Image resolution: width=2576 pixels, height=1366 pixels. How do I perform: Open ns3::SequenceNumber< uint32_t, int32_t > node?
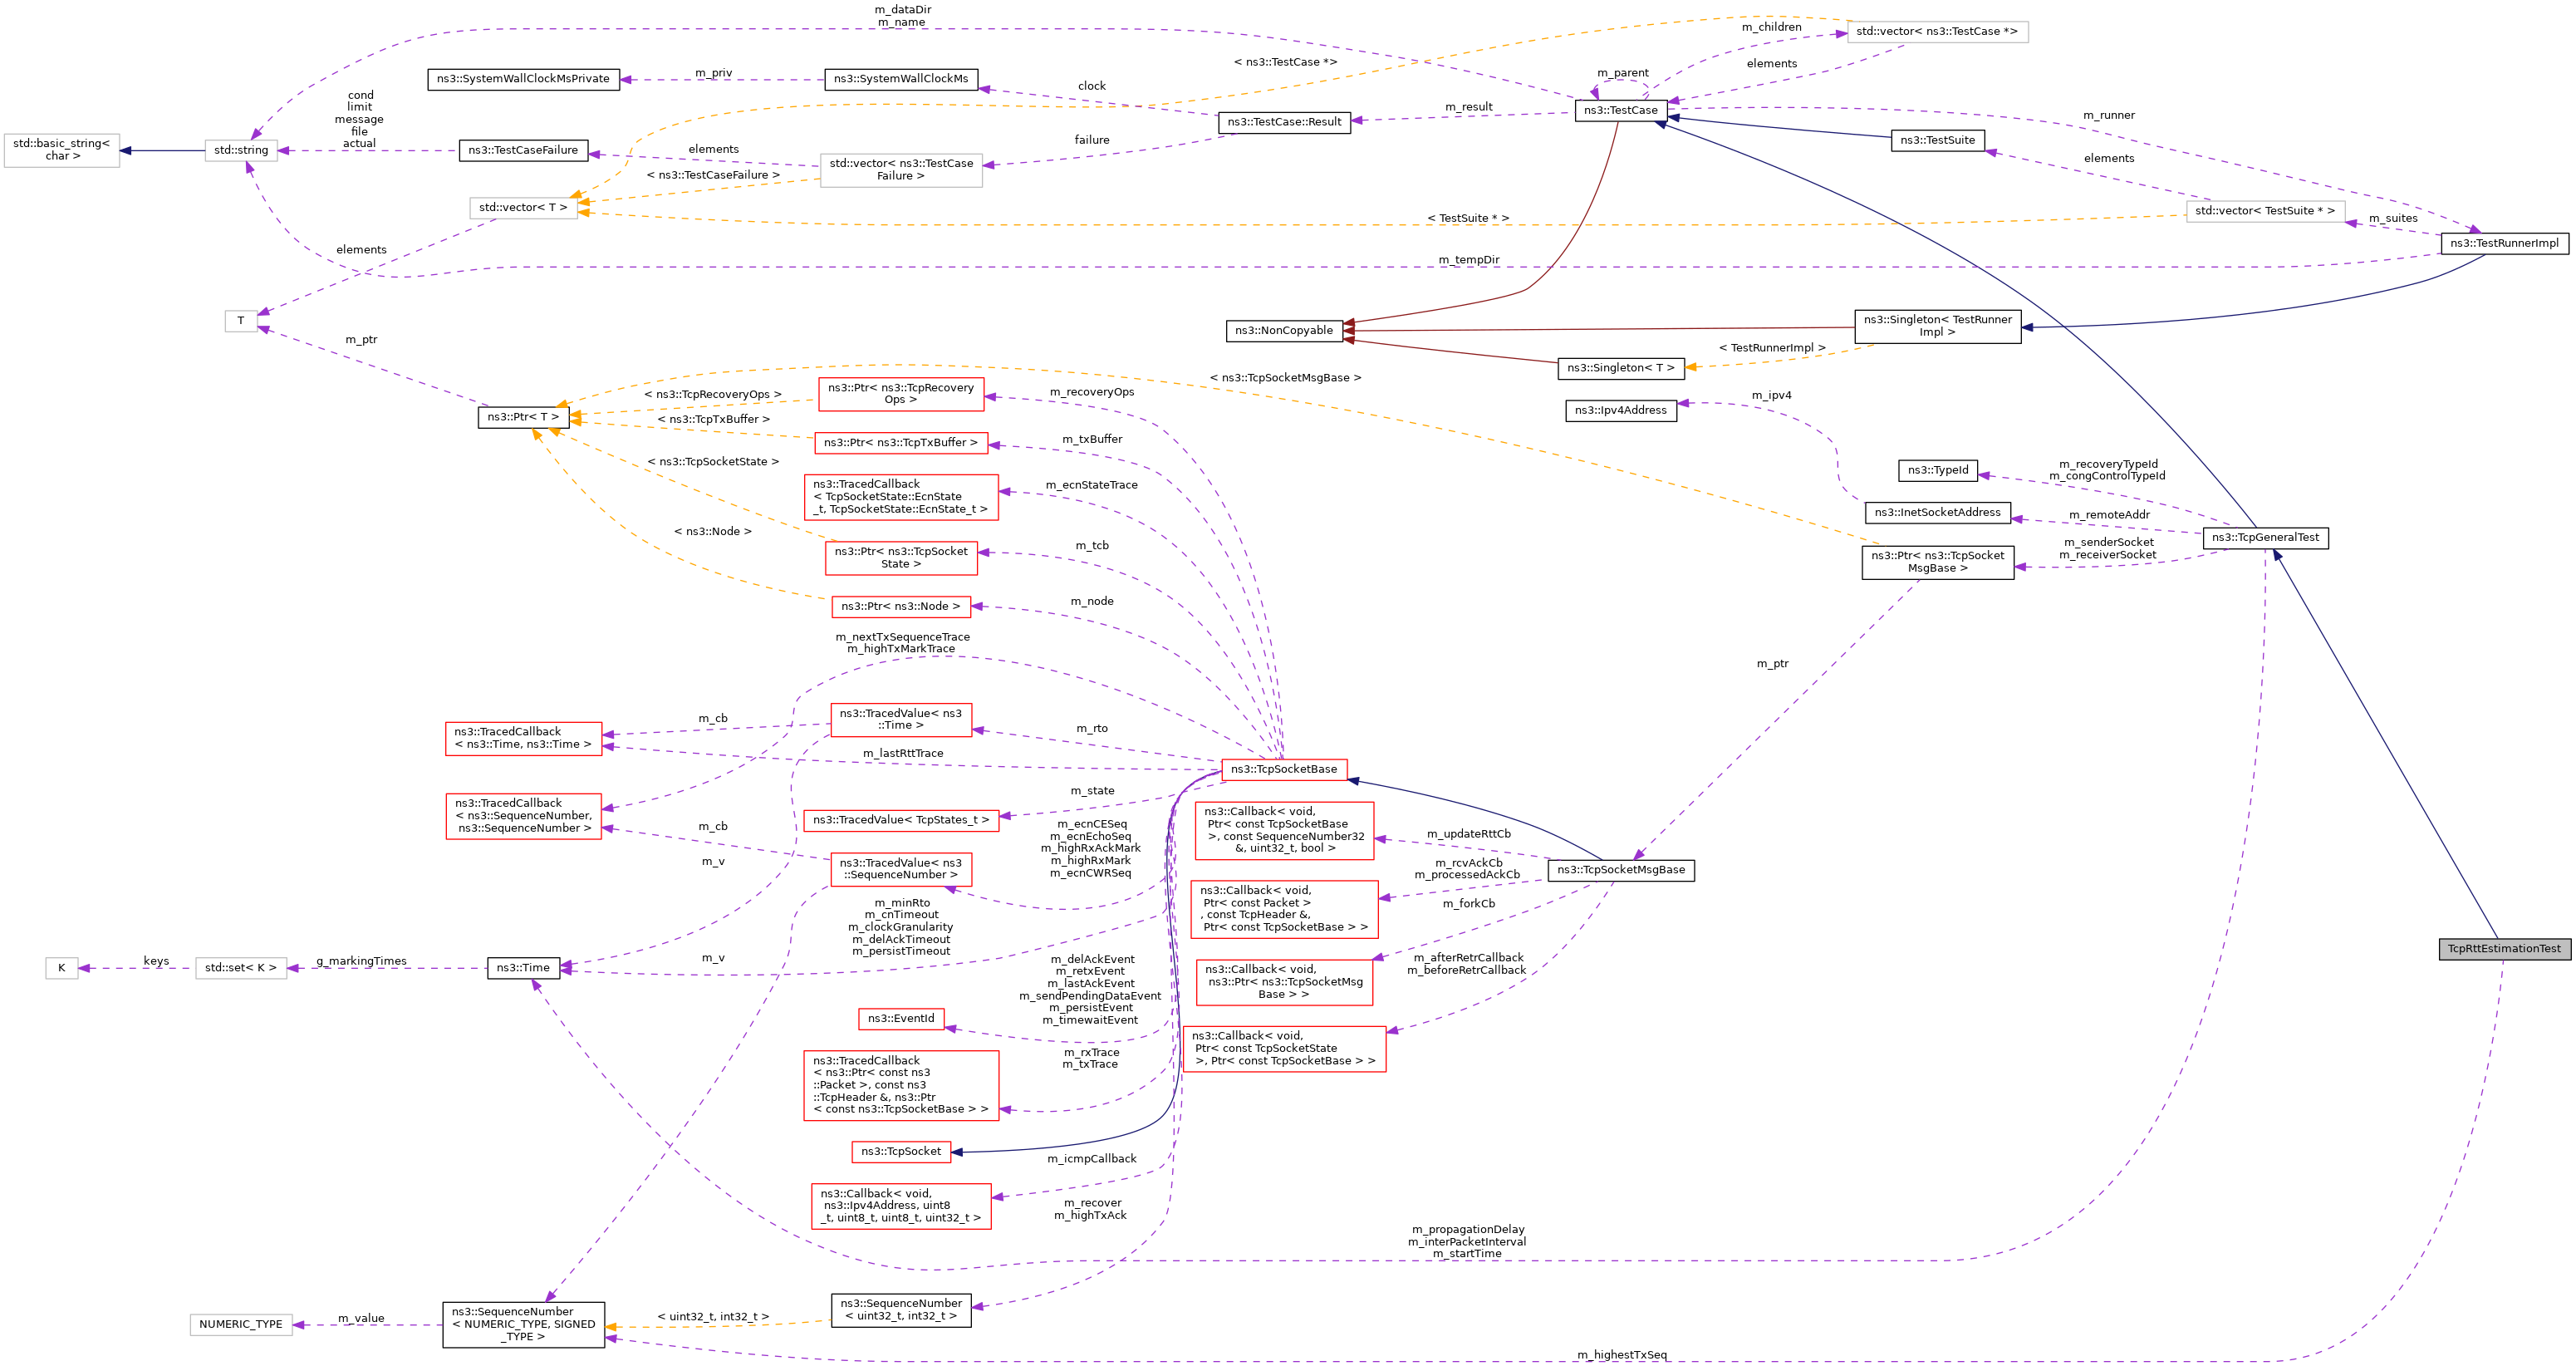click(900, 1311)
